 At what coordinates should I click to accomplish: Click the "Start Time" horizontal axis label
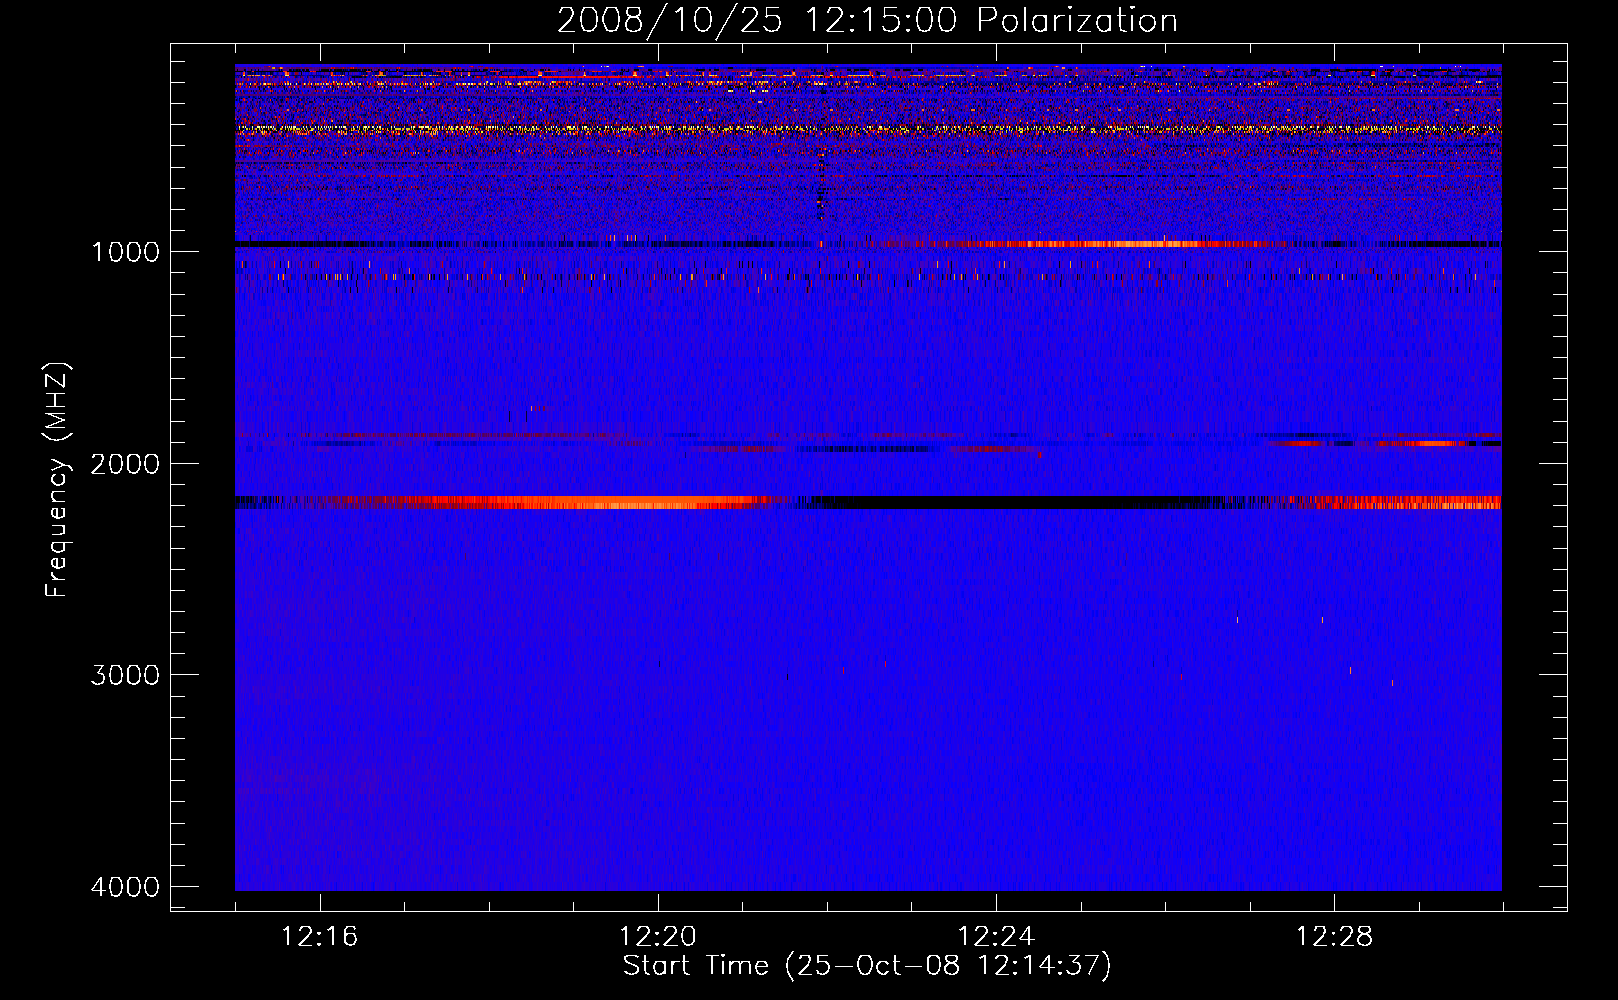(866, 966)
